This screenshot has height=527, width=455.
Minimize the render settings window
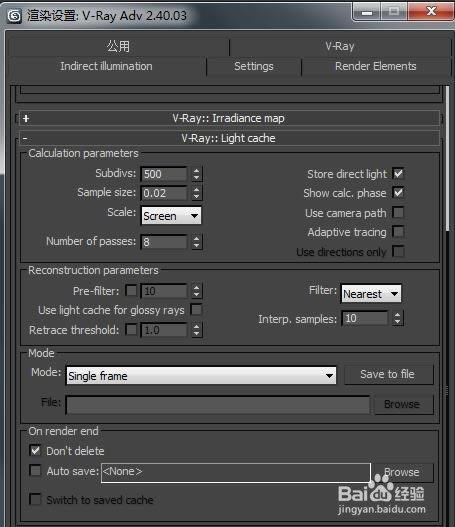pos(367,12)
